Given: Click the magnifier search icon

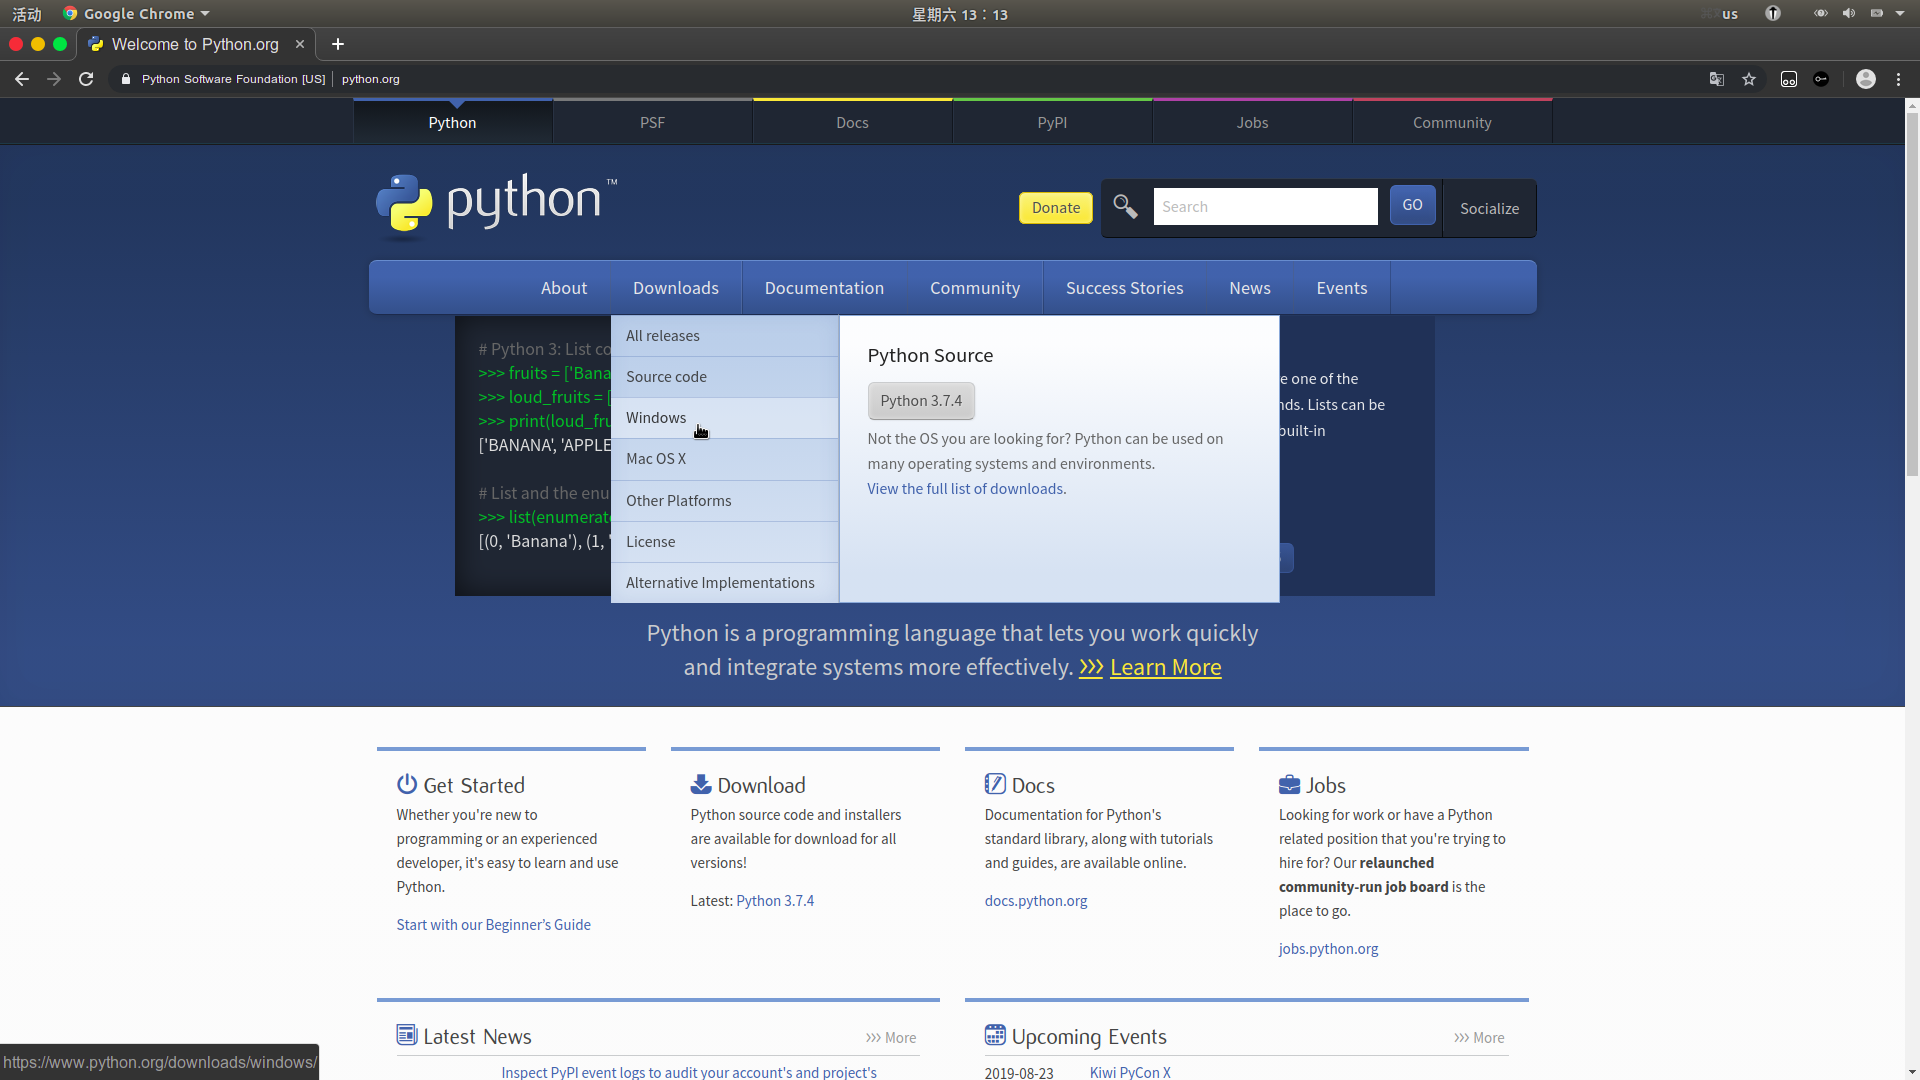Looking at the screenshot, I should 1125,206.
